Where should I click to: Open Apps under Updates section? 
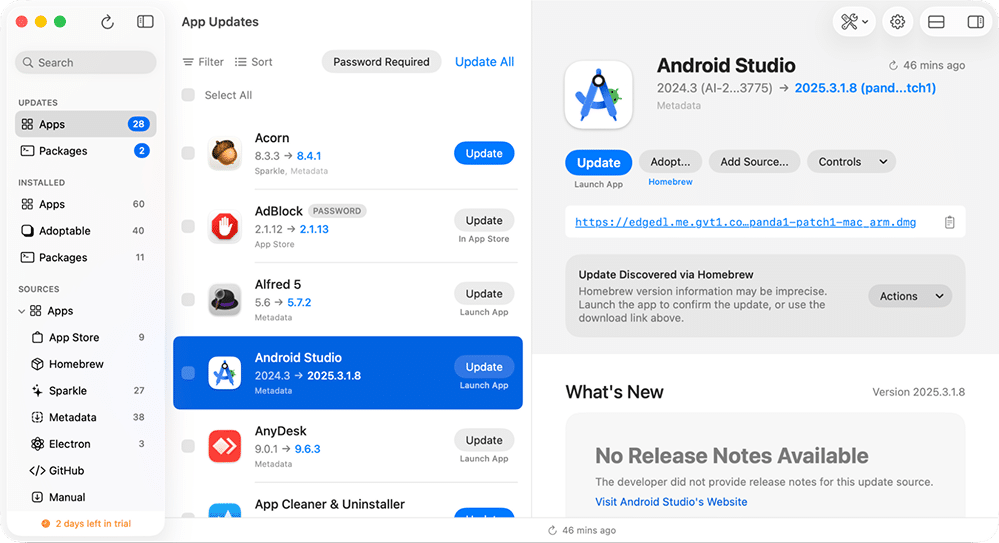coord(86,124)
